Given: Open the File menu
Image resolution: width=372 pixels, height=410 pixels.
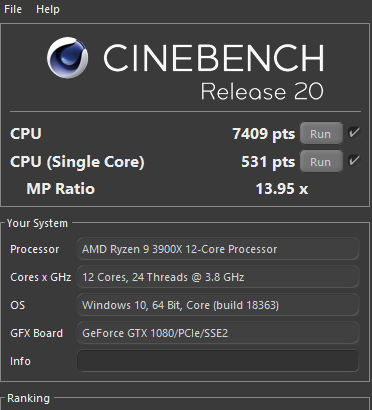Looking at the screenshot, I should click(13, 9).
